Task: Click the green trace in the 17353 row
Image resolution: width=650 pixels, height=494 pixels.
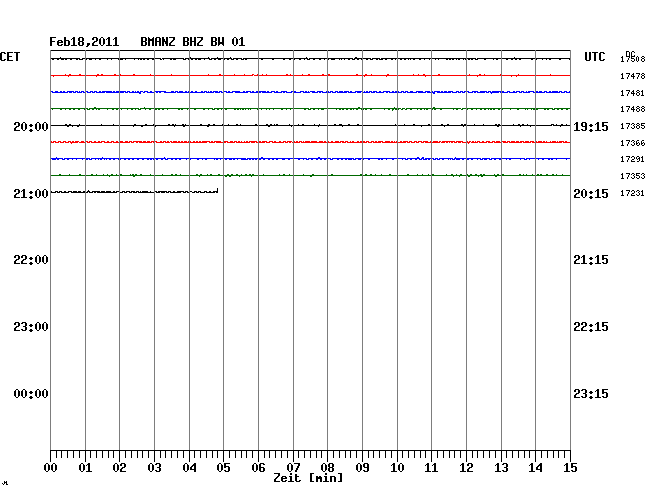Action: tap(310, 175)
